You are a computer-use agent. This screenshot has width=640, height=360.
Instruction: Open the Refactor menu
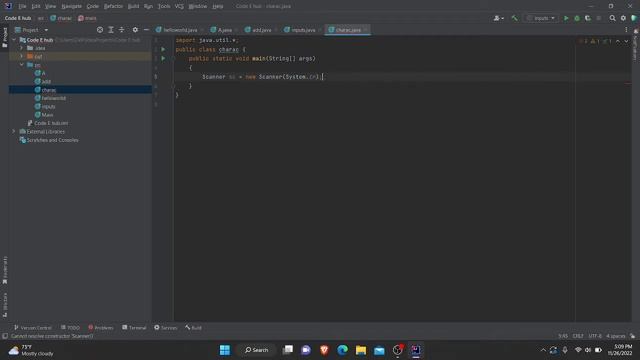click(113, 6)
